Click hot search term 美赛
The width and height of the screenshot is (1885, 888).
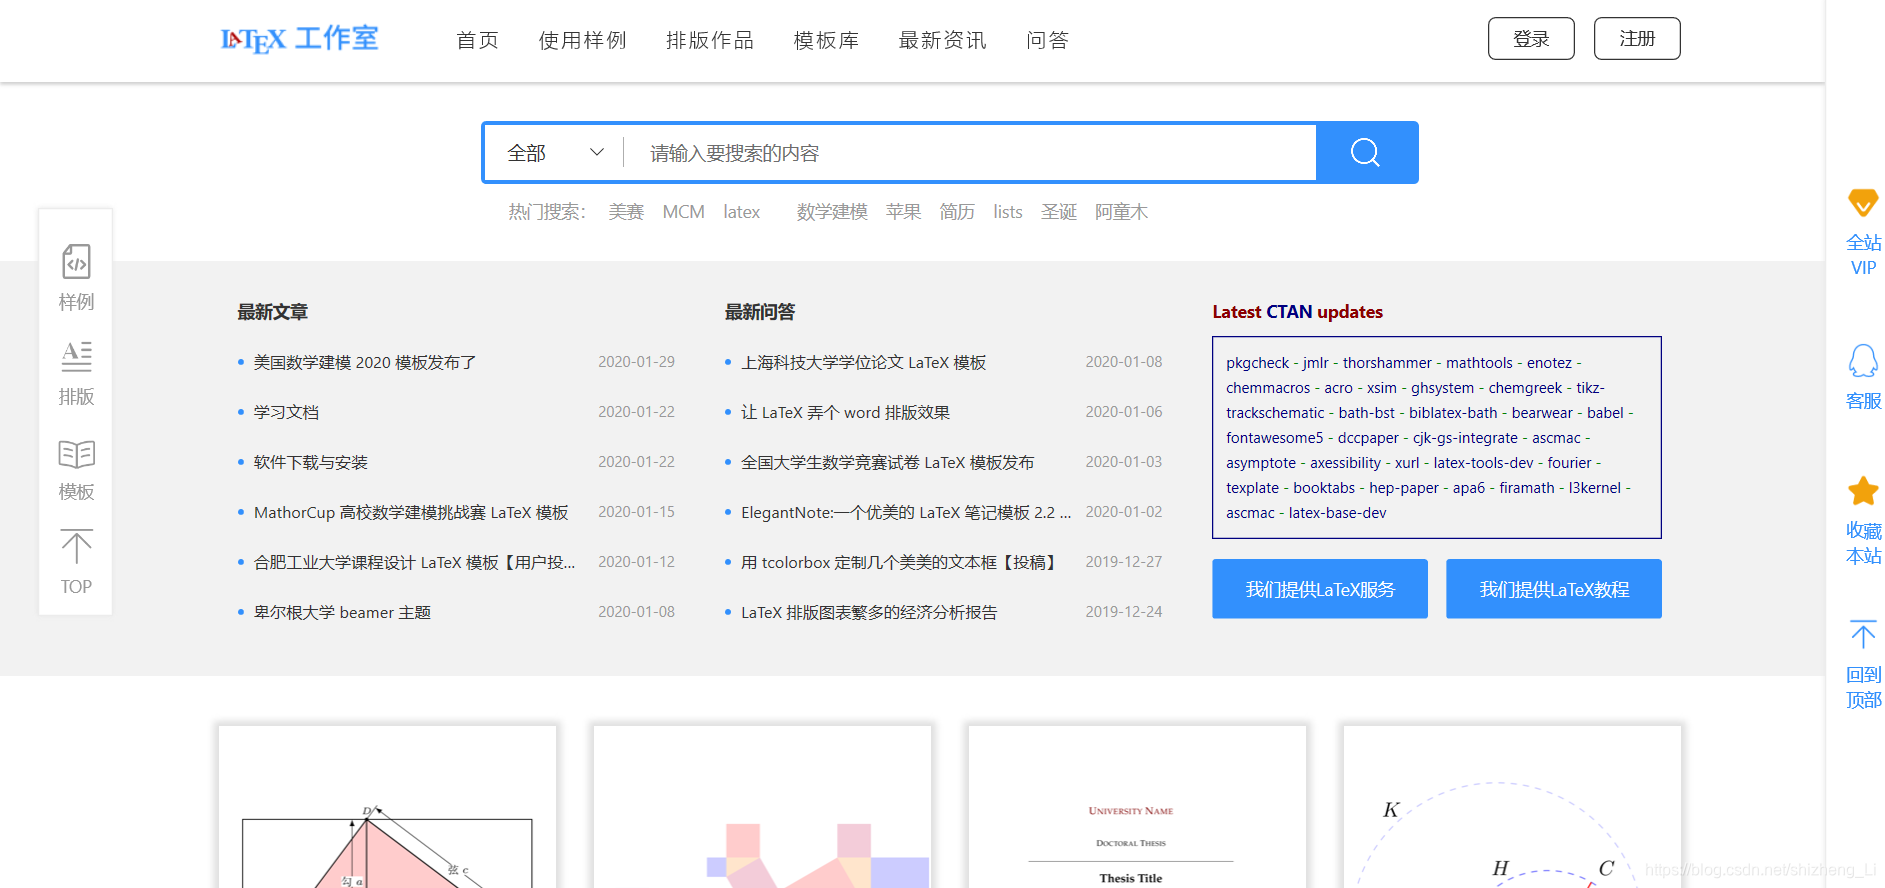[626, 212]
